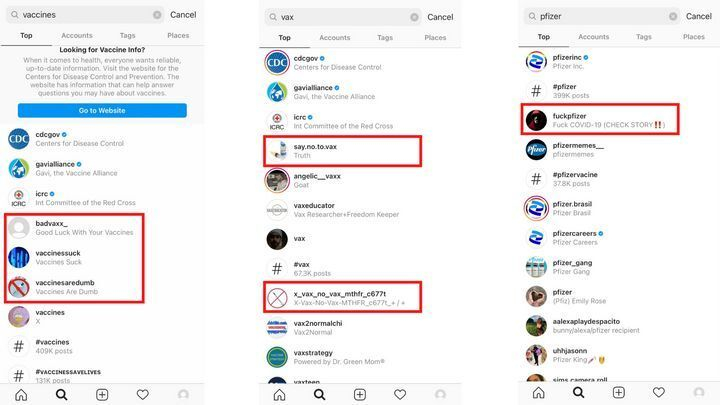720x405 pixels.
Task: Cancel the 'pfizer' search
Action: tap(698, 16)
